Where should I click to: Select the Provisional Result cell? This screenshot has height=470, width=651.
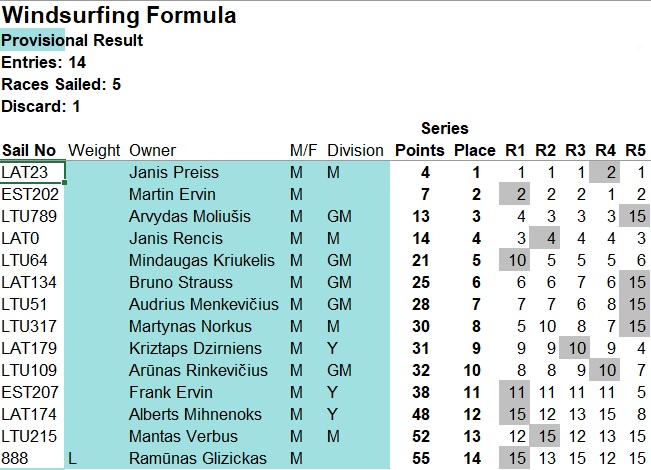coord(72,40)
